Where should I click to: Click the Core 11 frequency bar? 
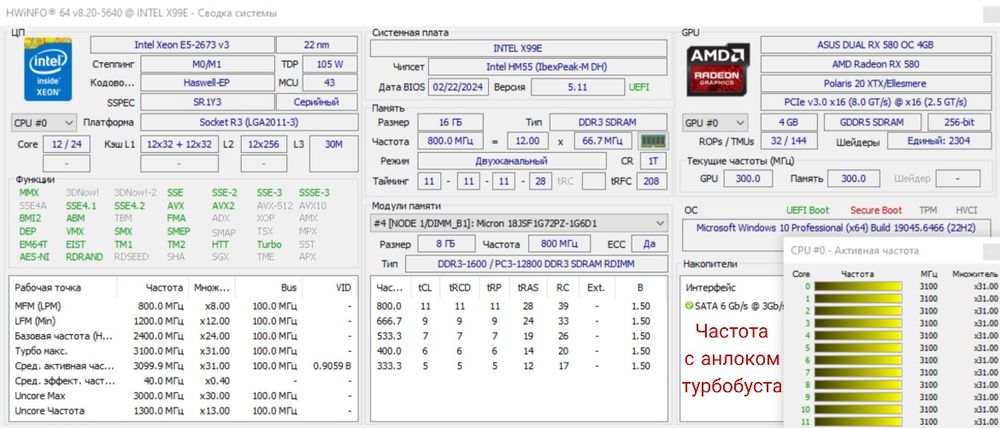(x=858, y=422)
